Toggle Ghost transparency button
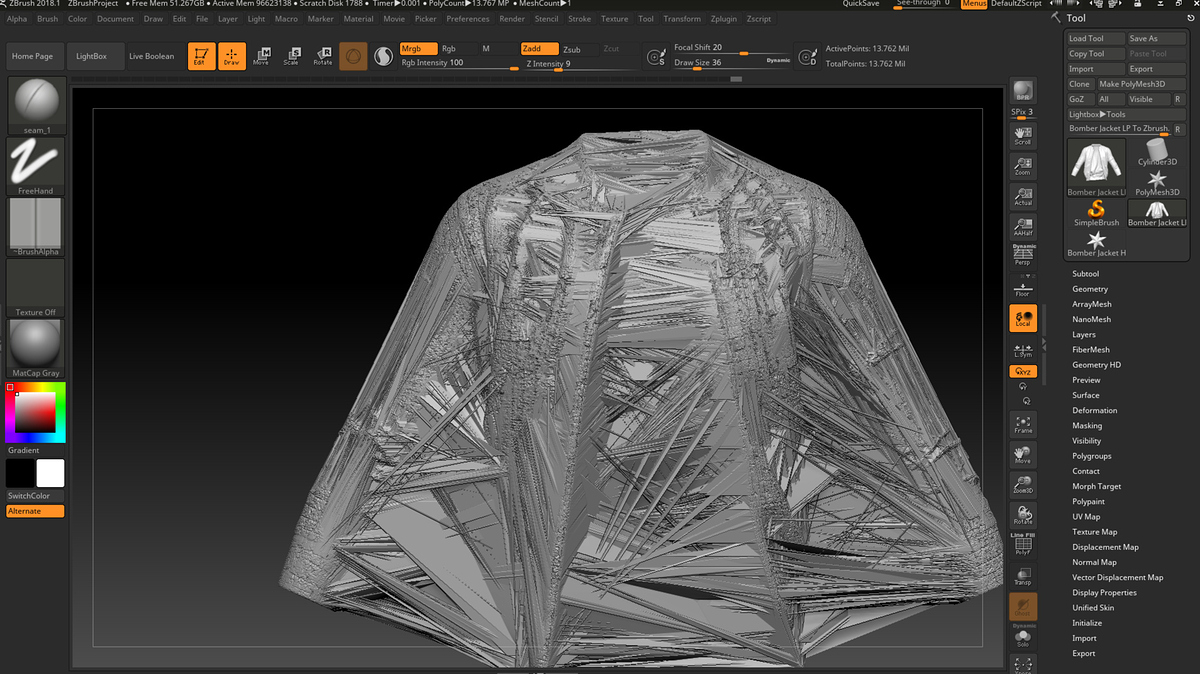 point(1023,606)
